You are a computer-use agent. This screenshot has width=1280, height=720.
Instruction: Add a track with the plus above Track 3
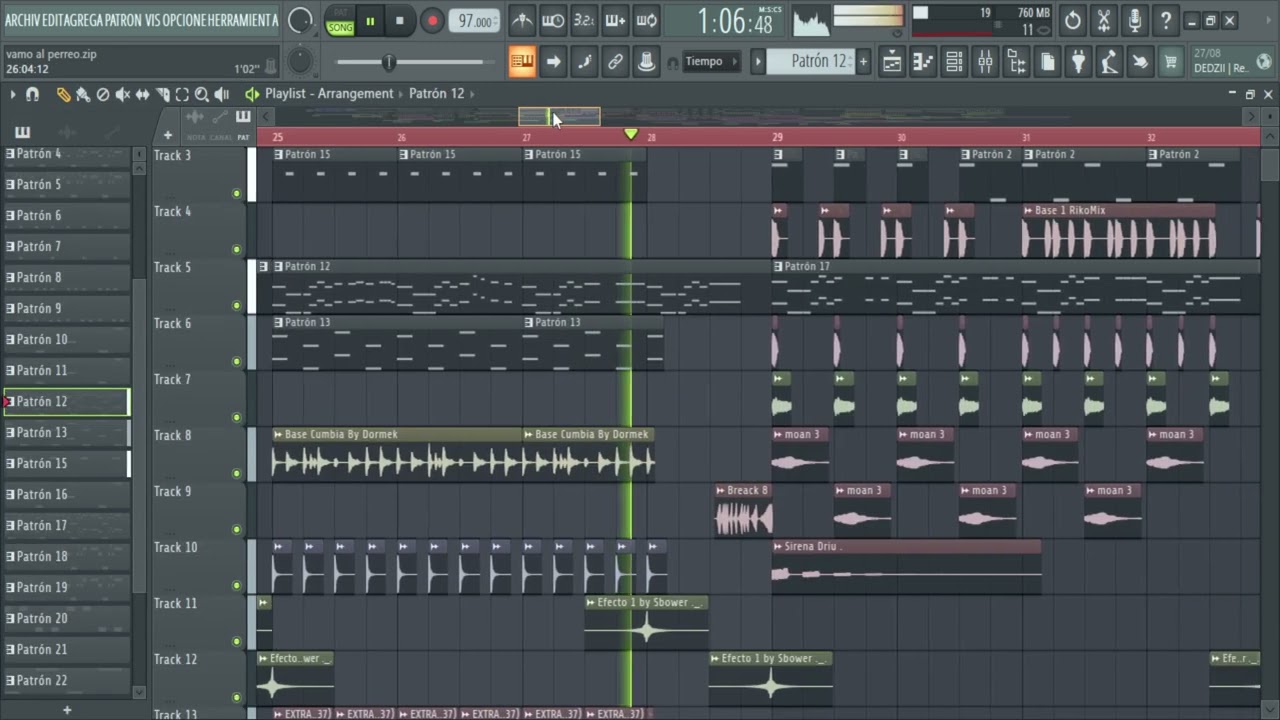(x=168, y=135)
